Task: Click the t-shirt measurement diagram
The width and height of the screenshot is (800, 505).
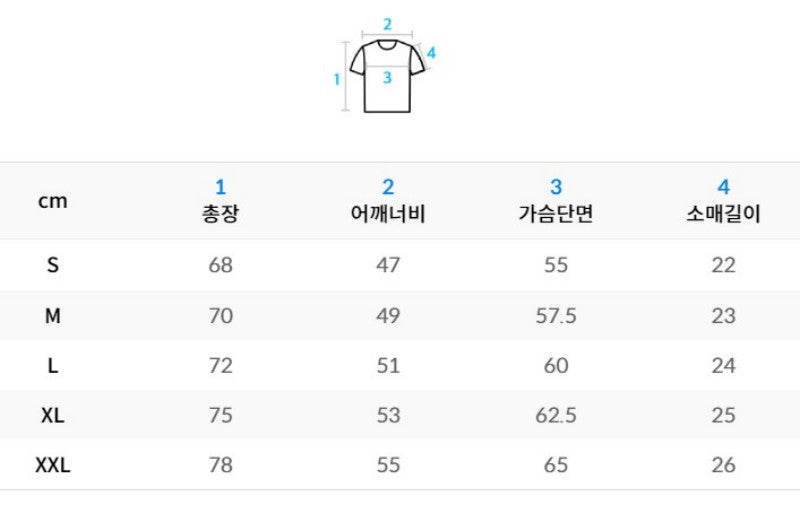Action: pos(387,65)
